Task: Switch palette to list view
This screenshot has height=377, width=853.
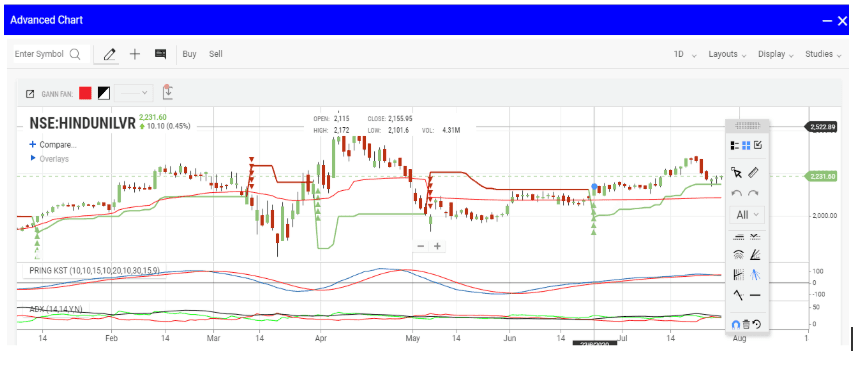Action: [x=735, y=145]
